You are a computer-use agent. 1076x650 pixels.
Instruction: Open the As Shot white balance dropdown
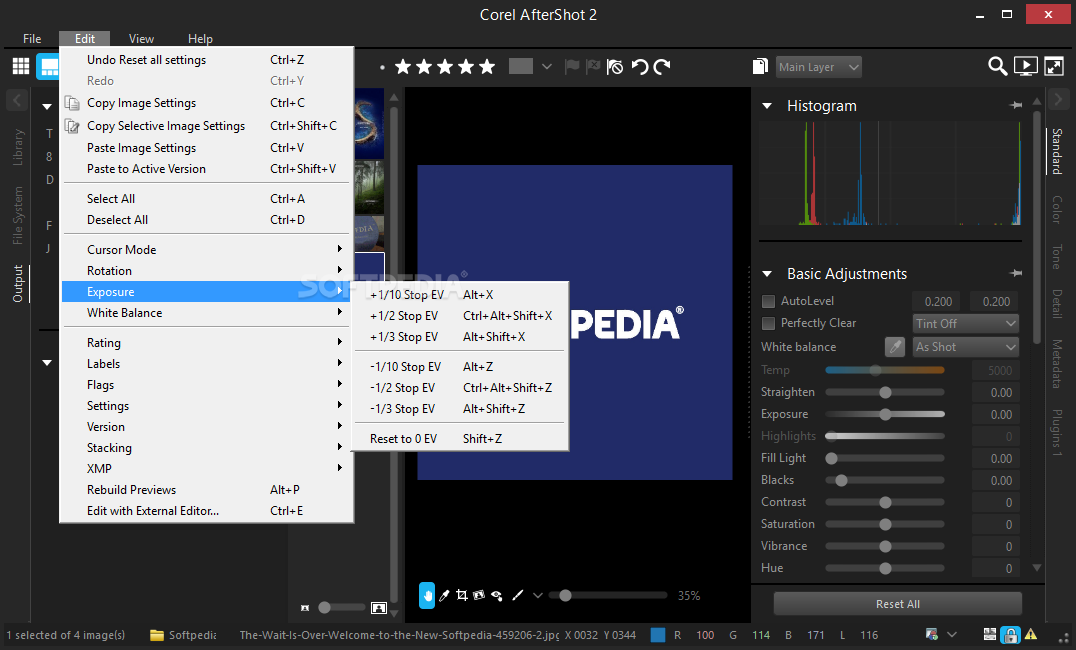pos(966,347)
